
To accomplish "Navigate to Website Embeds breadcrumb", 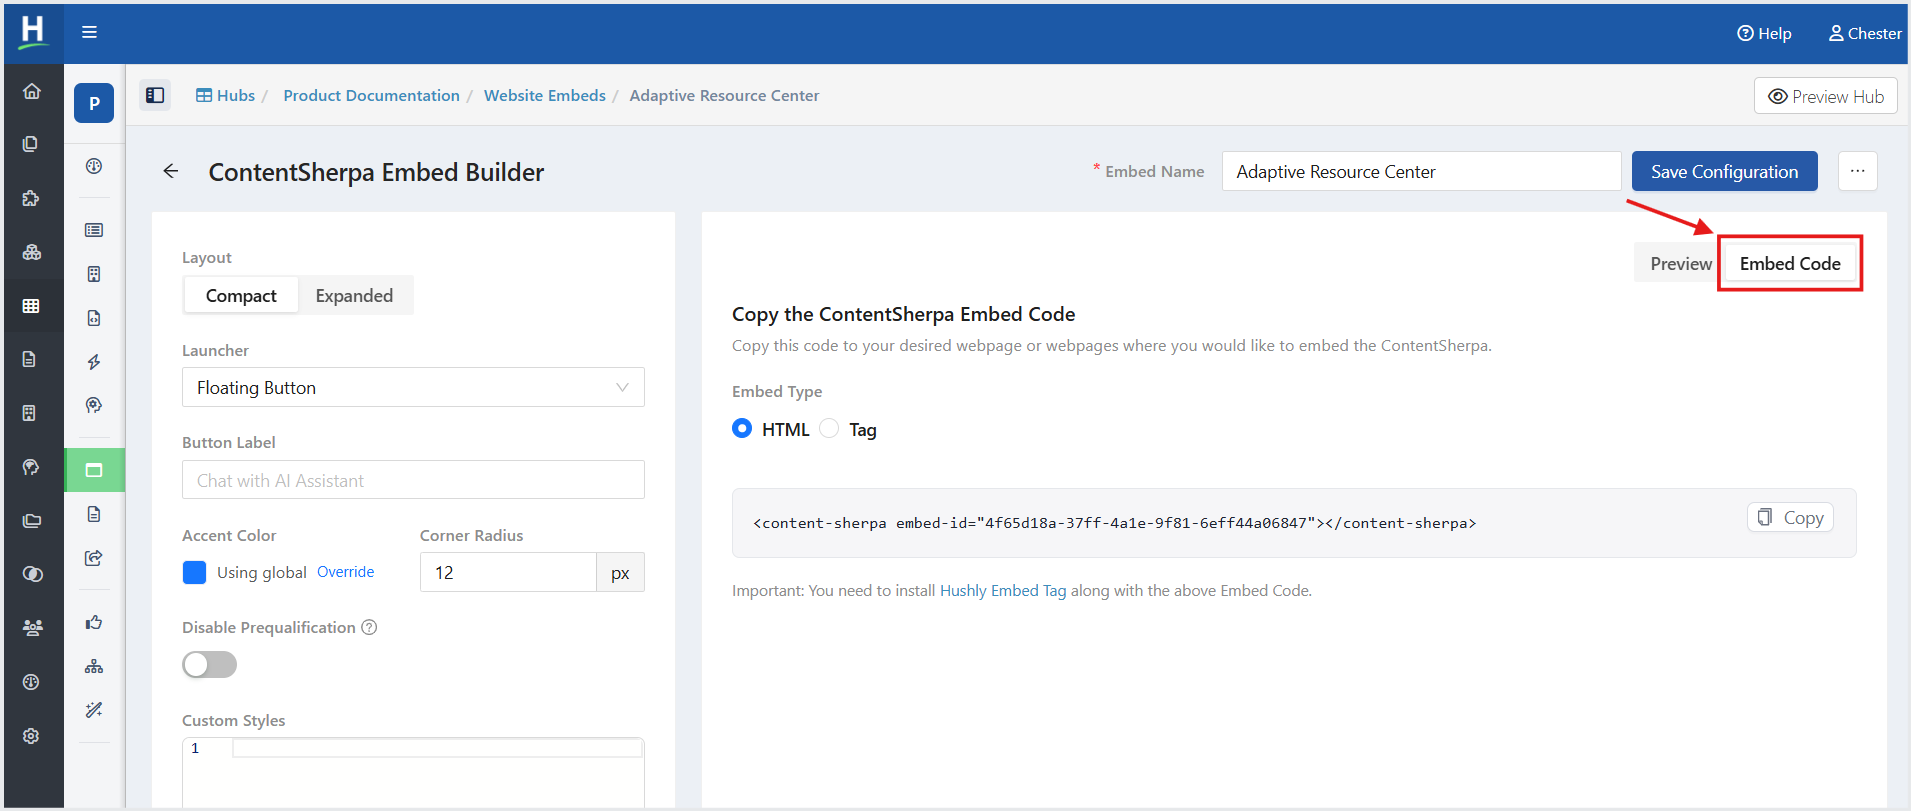I will (x=545, y=95).
